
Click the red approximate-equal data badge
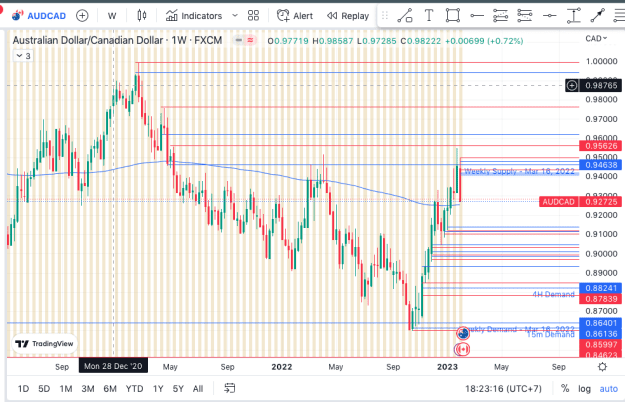pos(250,40)
